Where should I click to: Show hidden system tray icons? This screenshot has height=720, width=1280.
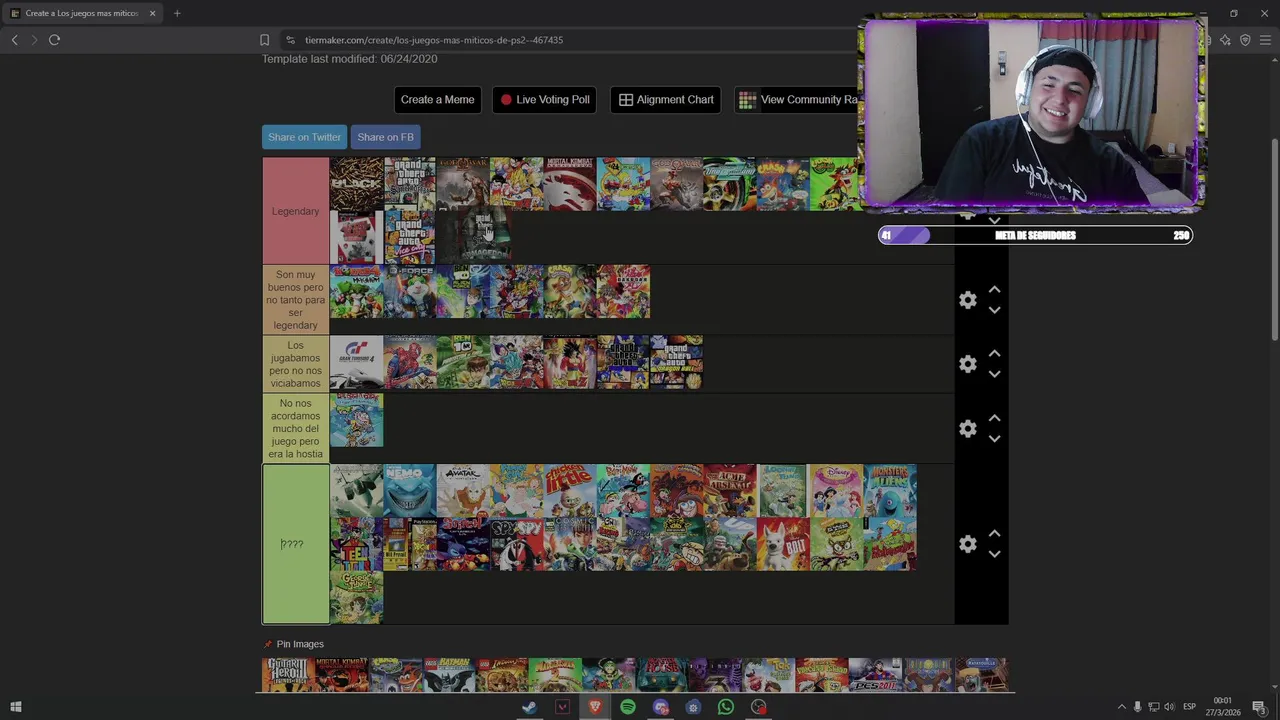click(1121, 707)
